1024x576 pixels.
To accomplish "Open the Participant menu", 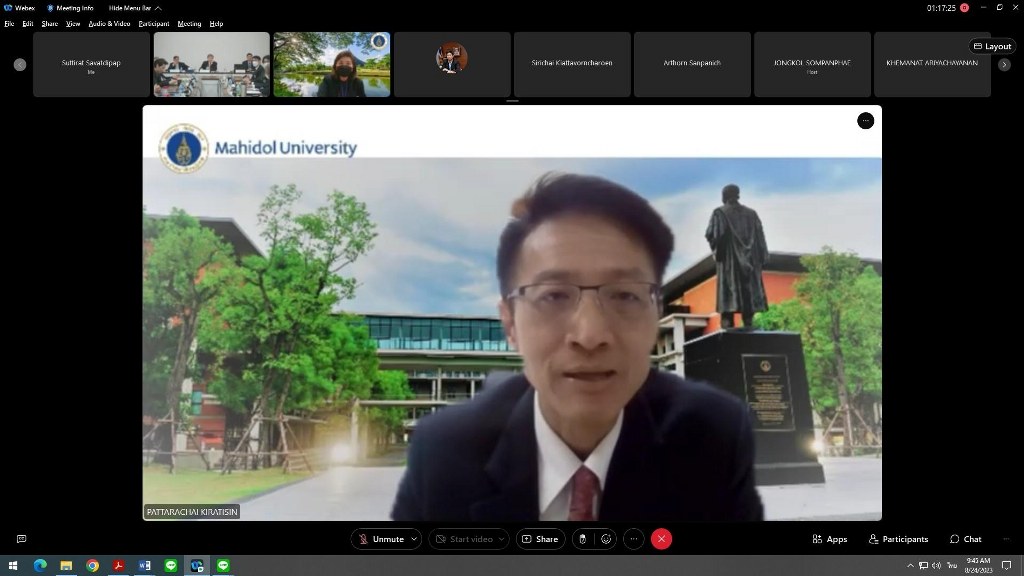I will pyautogui.click(x=154, y=23).
